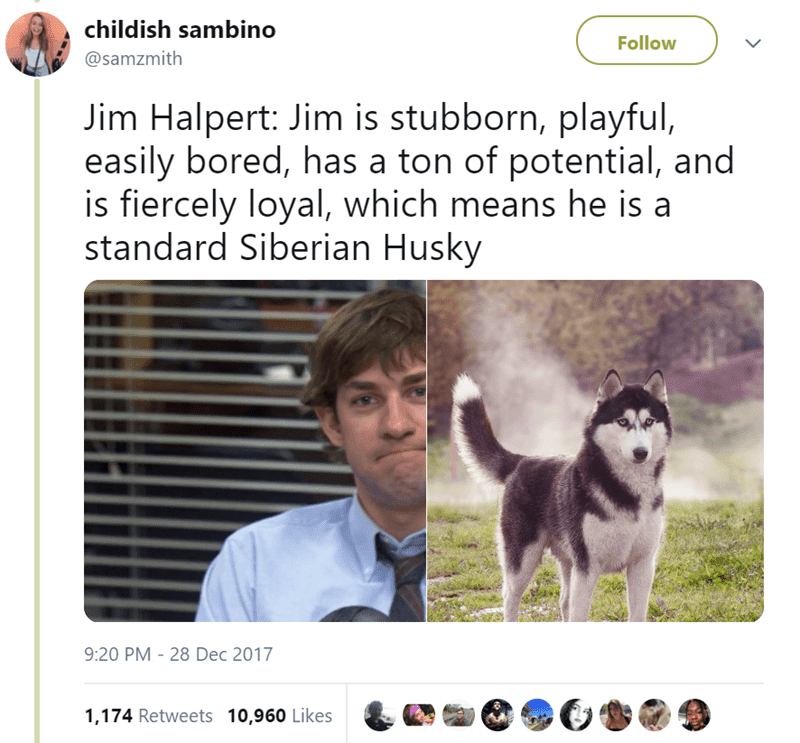Open seventh liker avatar in the row
This screenshot has height=743, width=800.
tap(615, 715)
